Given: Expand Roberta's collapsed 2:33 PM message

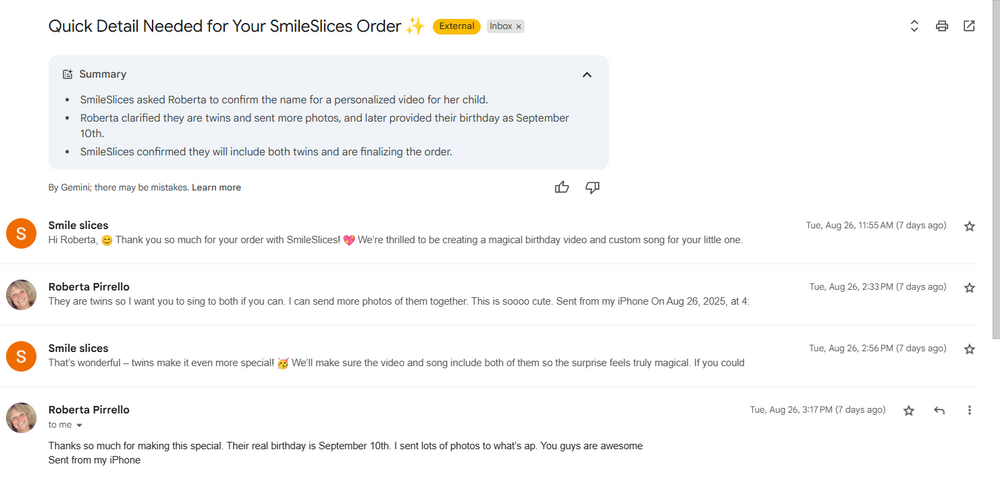Looking at the screenshot, I should [400, 301].
